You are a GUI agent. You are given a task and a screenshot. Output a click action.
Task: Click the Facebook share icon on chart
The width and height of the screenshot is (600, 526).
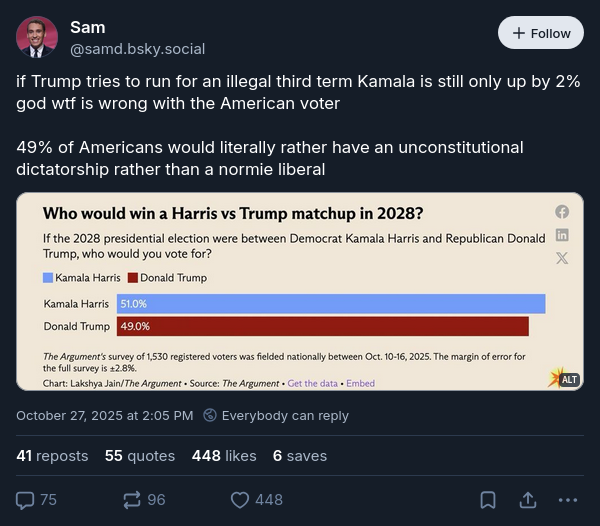click(x=562, y=212)
